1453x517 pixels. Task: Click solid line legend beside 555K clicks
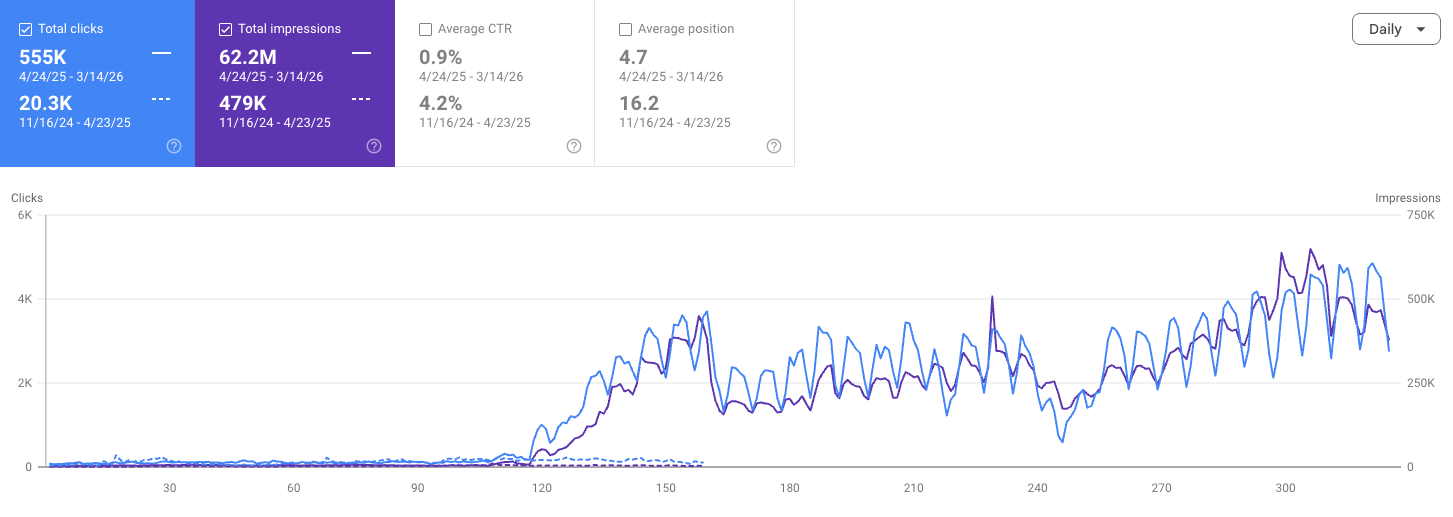[161, 52]
